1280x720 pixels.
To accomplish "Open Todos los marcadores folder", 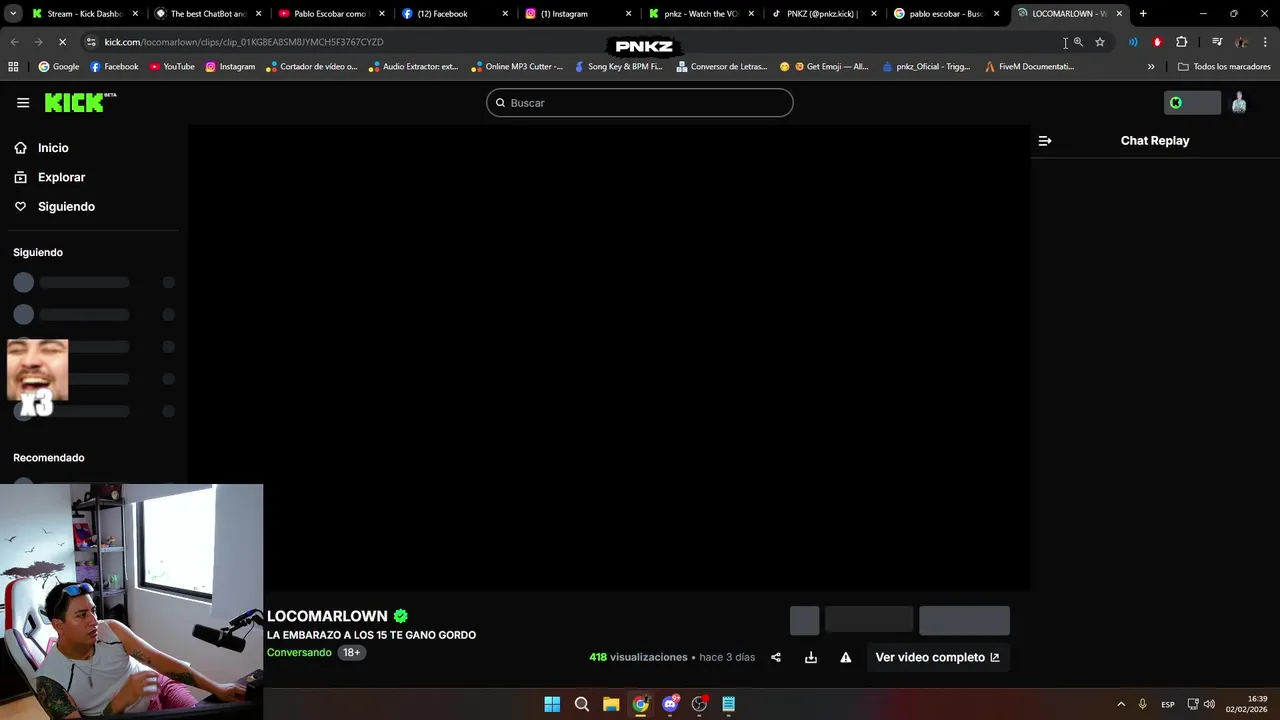I will coord(1224,67).
